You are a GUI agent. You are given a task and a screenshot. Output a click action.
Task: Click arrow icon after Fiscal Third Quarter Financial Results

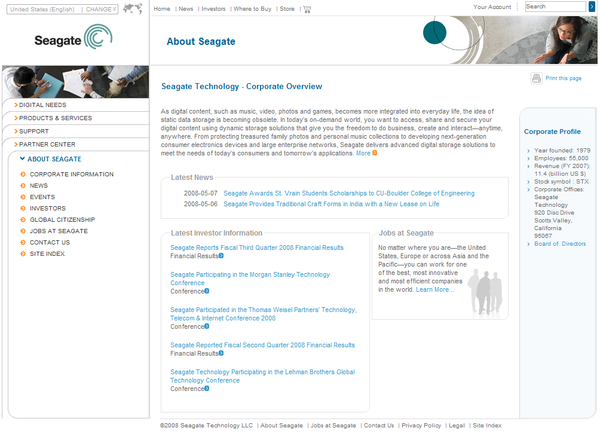(x=221, y=256)
